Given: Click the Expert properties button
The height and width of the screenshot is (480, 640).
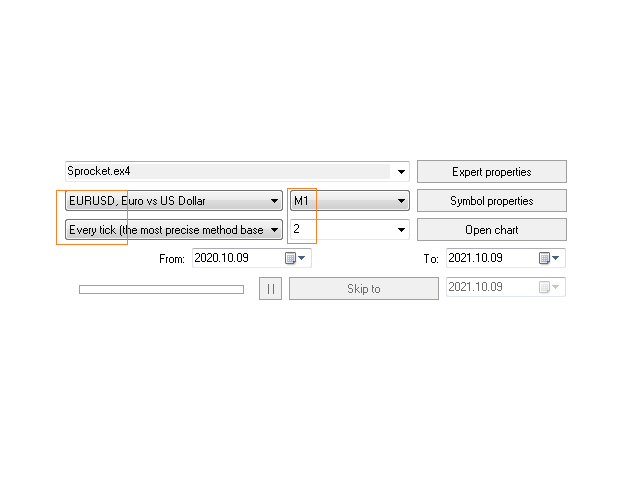Looking at the screenshot, I should point(492,172).
